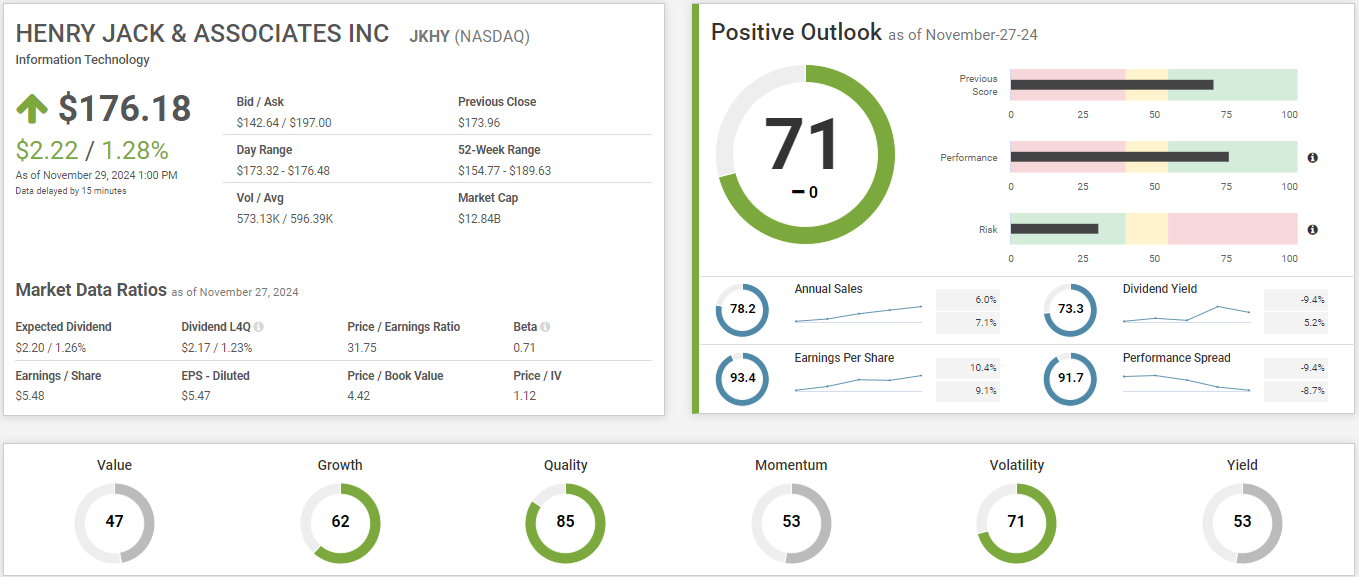
Task: Click the Price / Earnings Ratio value 31.75
Action: [x=362, y=348]
